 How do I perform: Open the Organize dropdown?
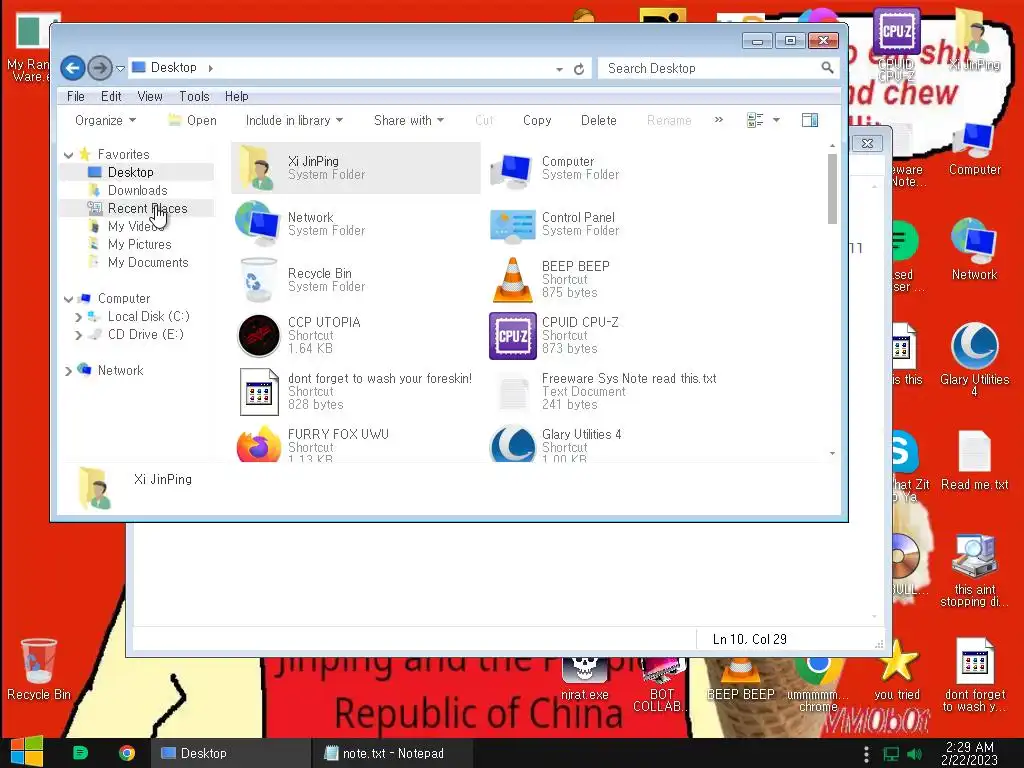pos(105,120)
